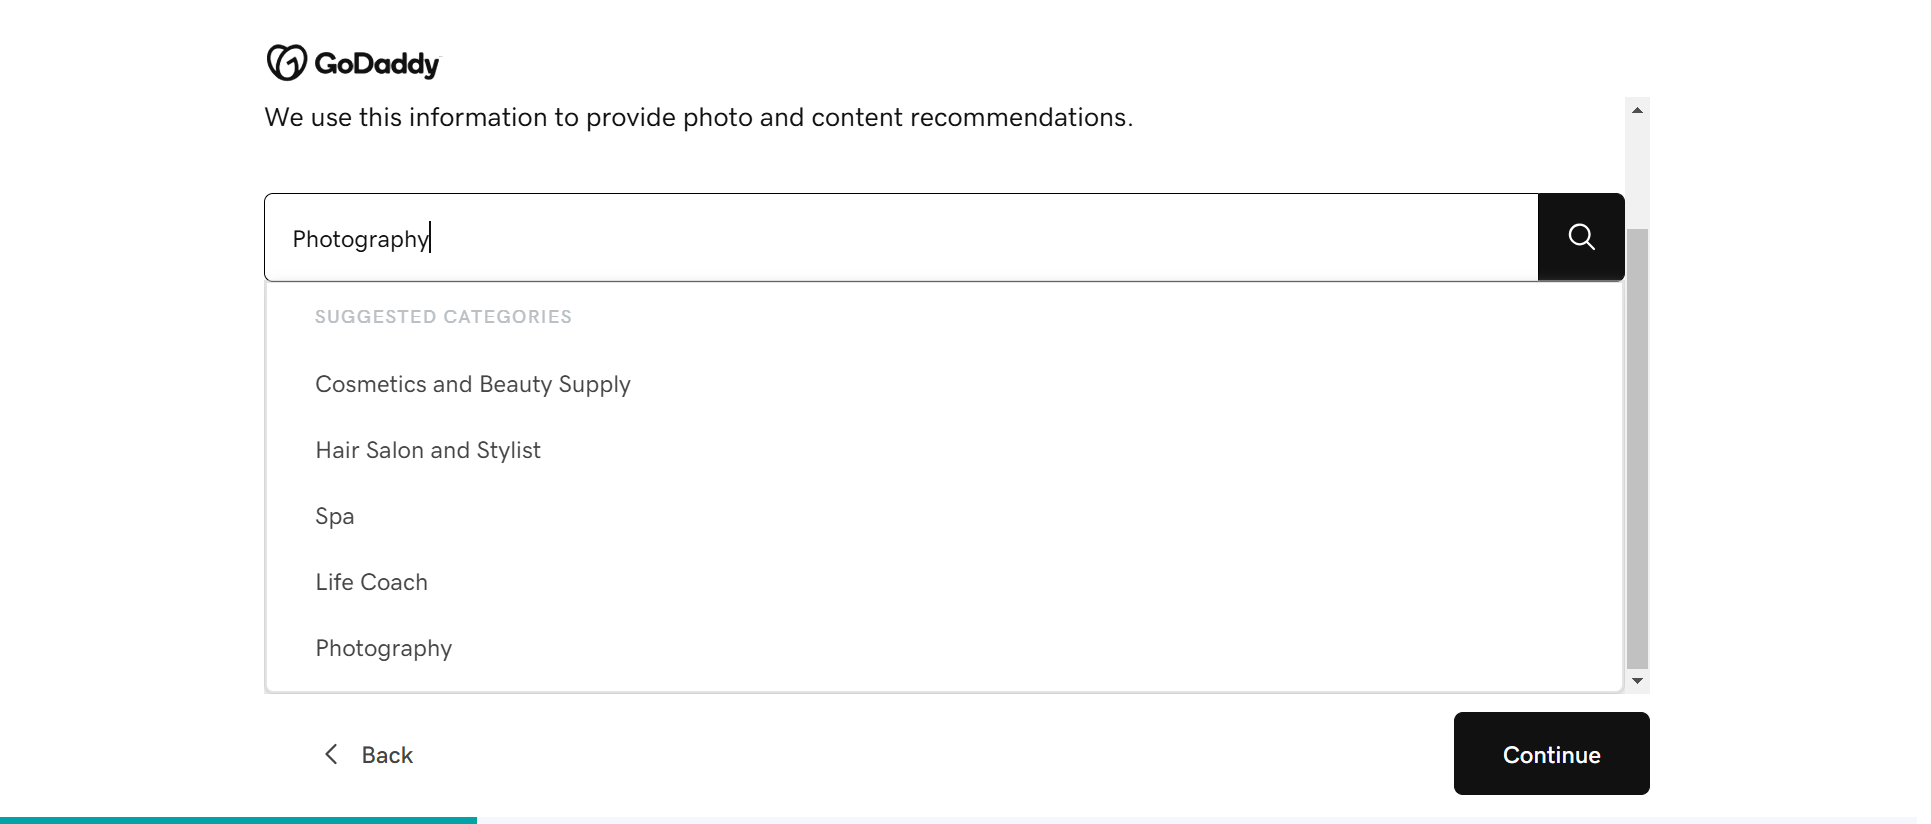
Task: Click the teal progress bar at bottom
Action: tap(238, 820)
